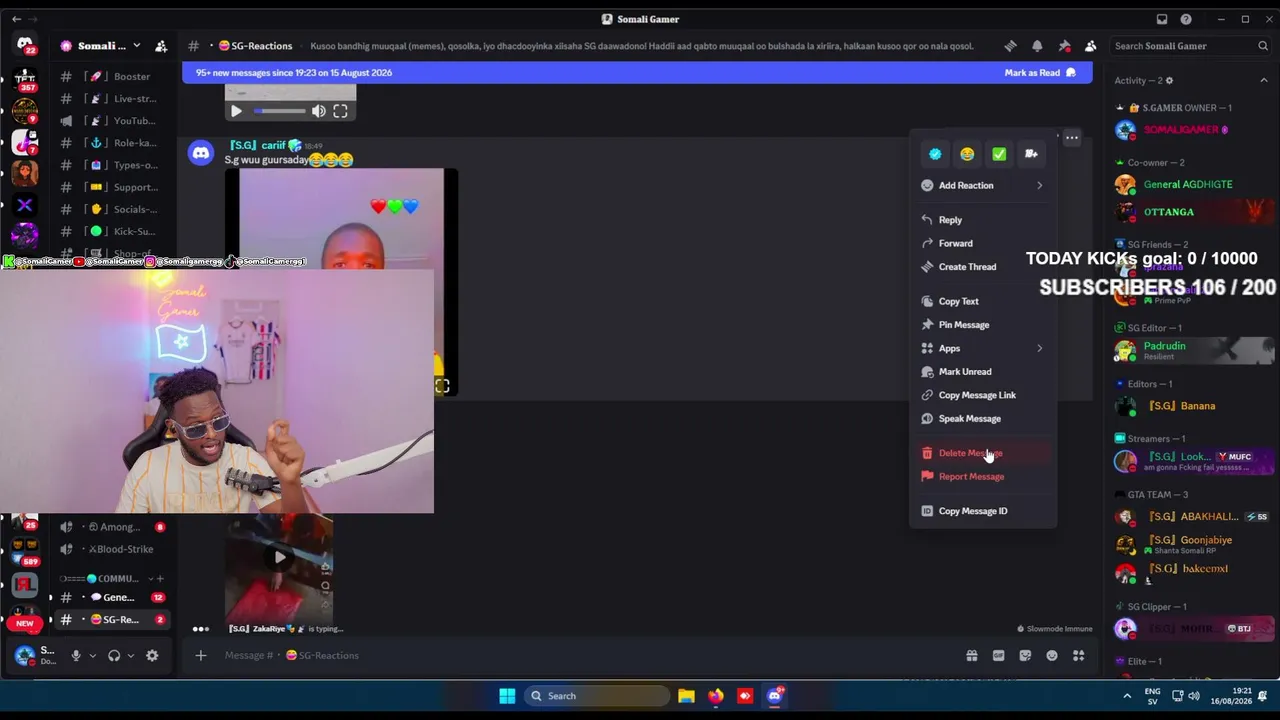
Task: Report this message
Action: (x=983, y=477)
